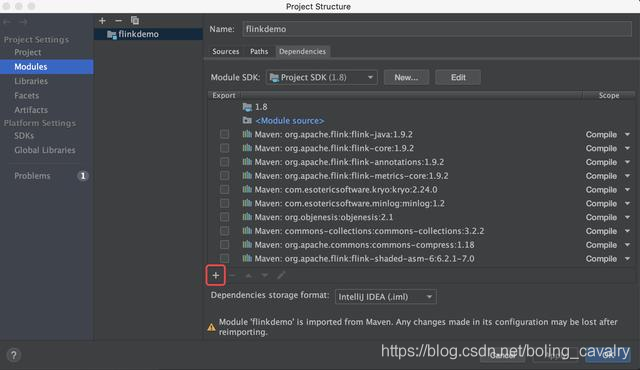Toggle export for objenesis:2.1
Screen dimensions: 640x370
coord(224,217)
